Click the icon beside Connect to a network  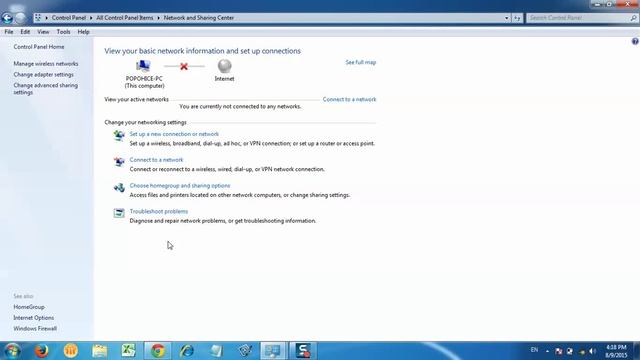tap(119, 162)
